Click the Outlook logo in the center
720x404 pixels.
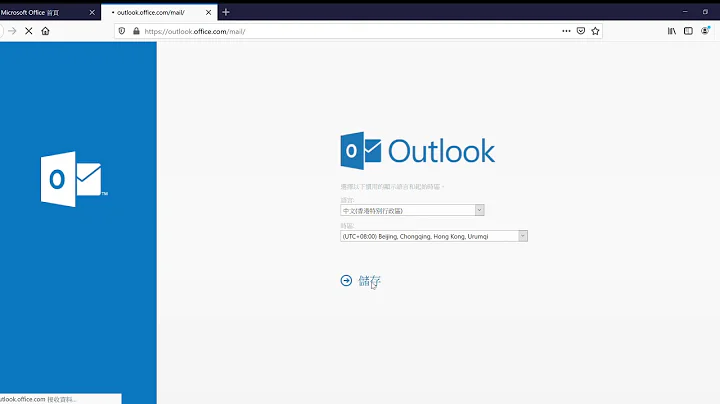[x=417, y=151]
